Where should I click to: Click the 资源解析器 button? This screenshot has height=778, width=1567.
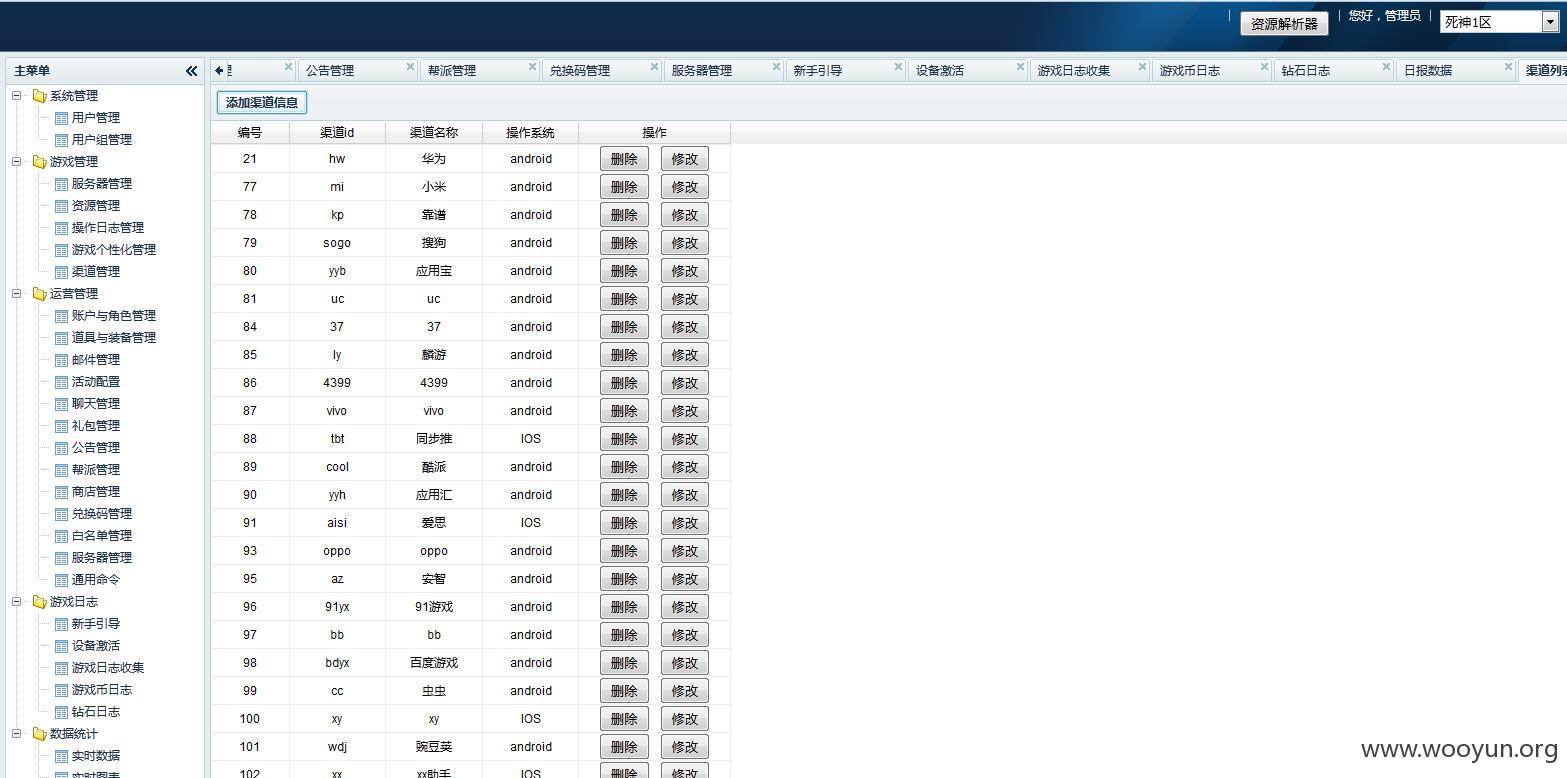pos(1284,24)
